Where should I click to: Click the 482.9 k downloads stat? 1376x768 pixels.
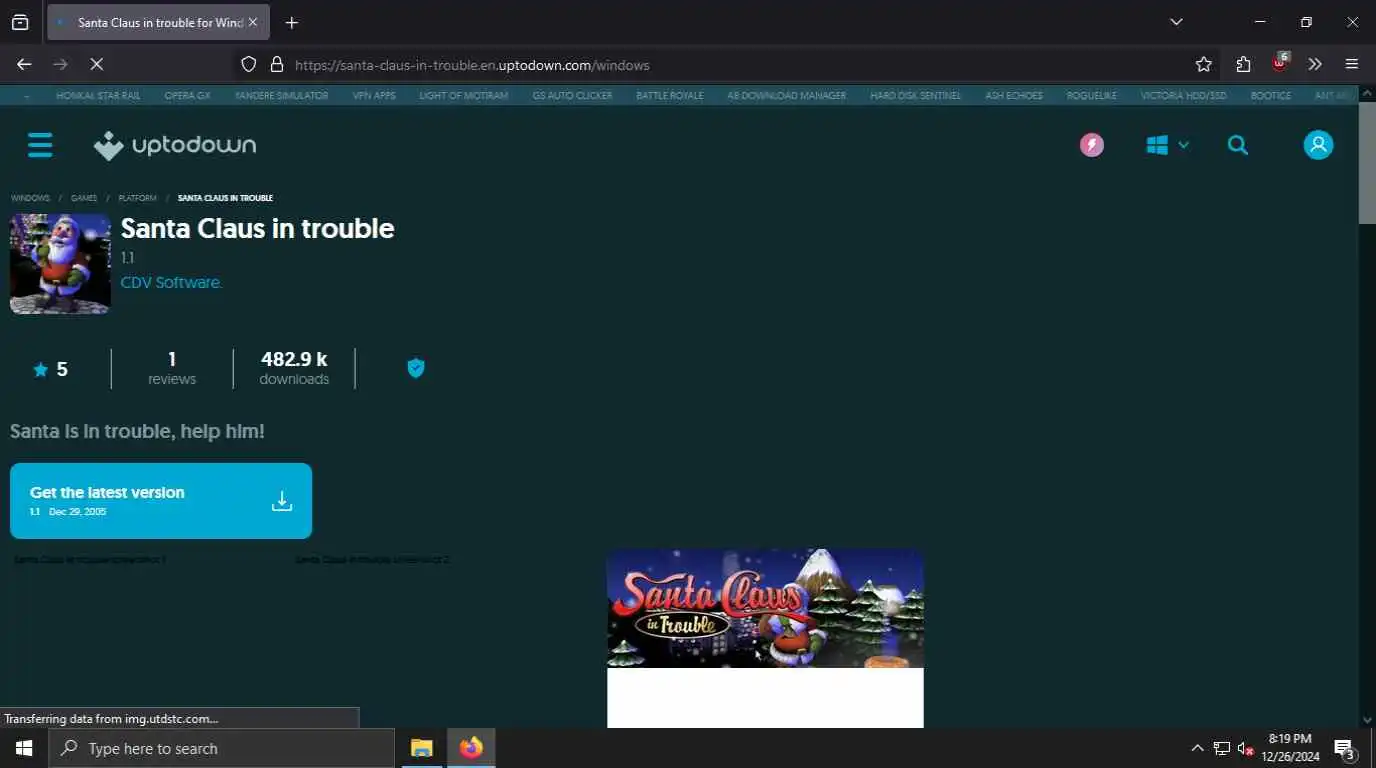(x=294, y=368)
